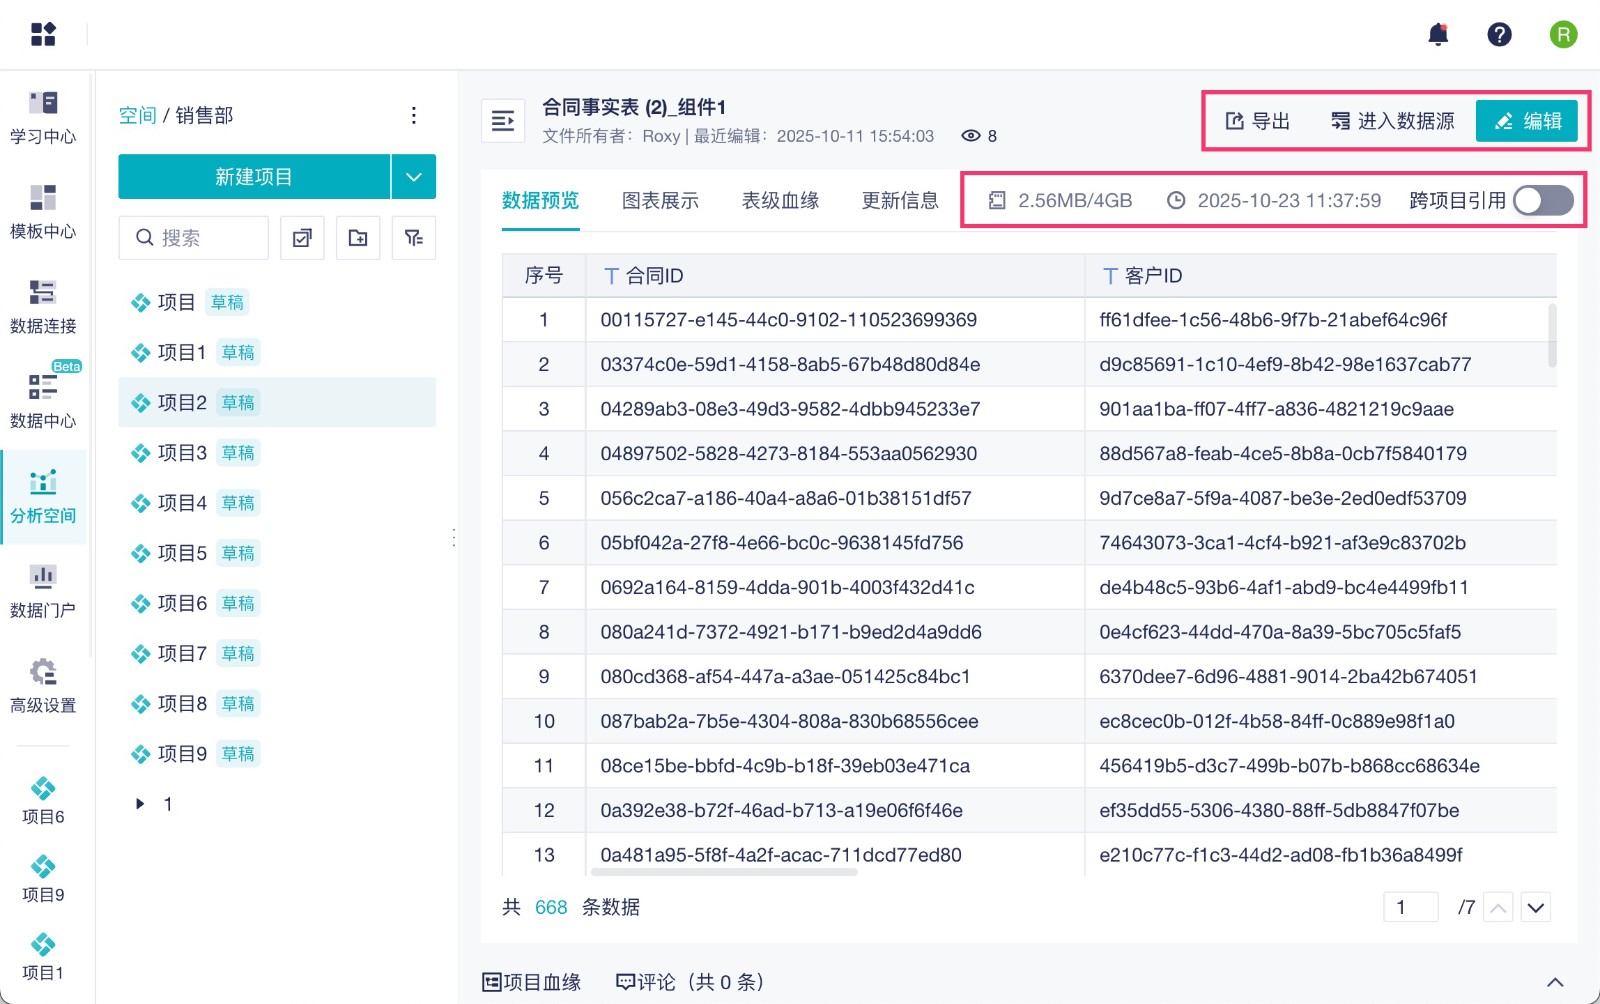
Task: Open the 项目6 shortcut in the sidebar
Action: tap(43, 801)
